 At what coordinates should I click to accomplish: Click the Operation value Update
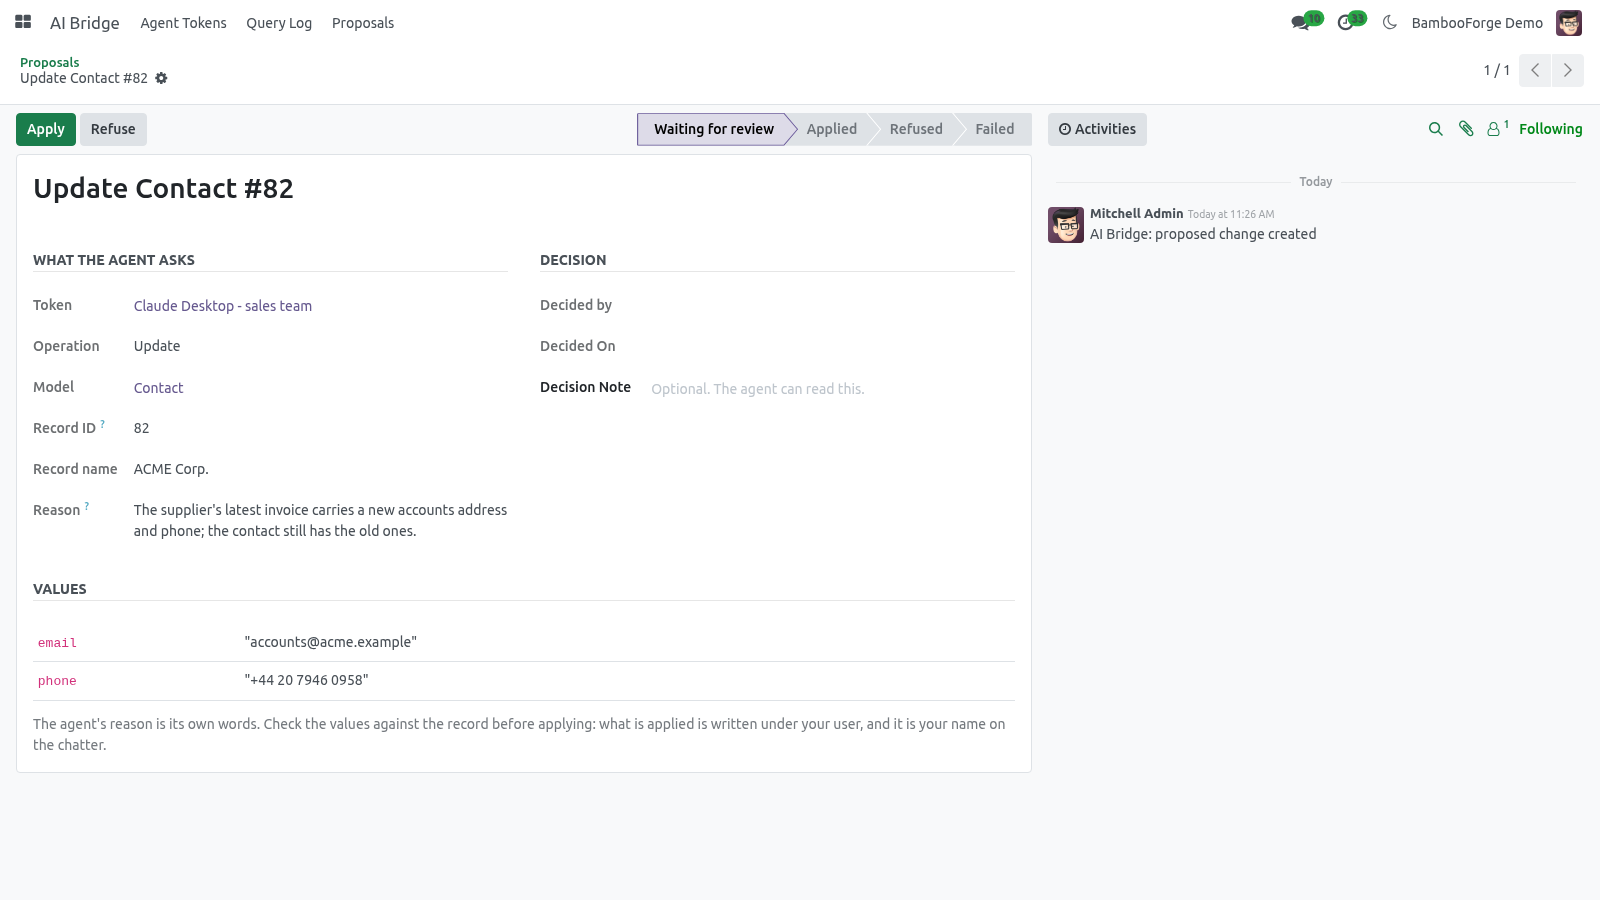click(x=157, y=346)
